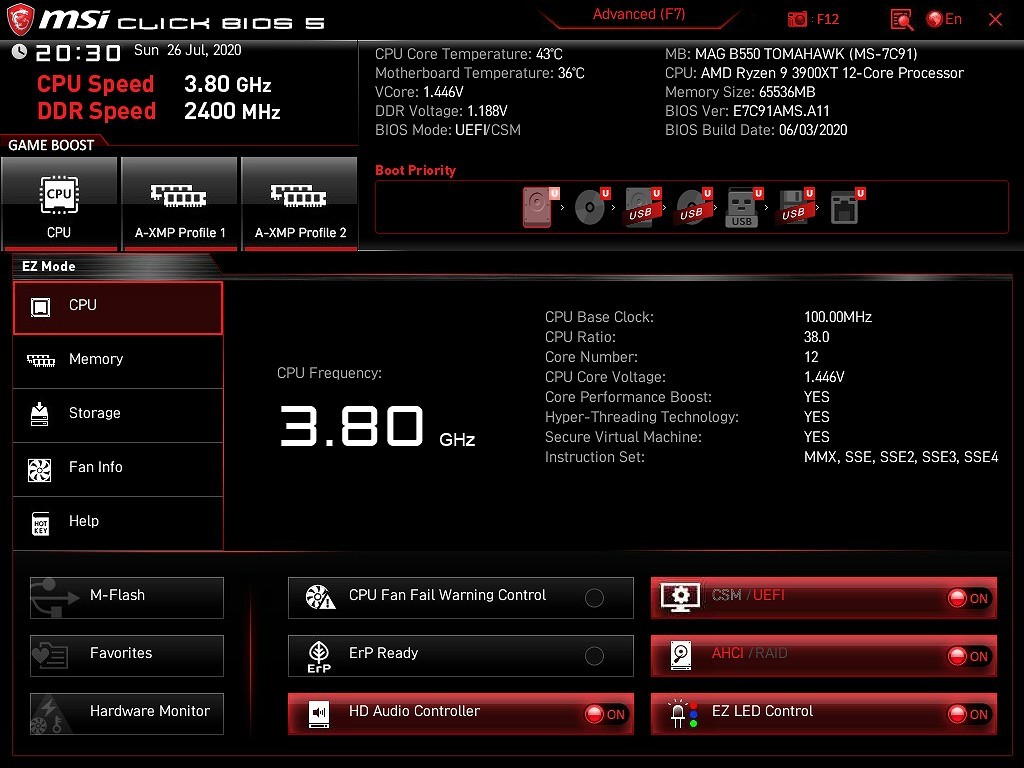The width and height of the screenshot is (1024, 768).
Task: Select the hard disk boot device icon
Action: pos(539,207)
